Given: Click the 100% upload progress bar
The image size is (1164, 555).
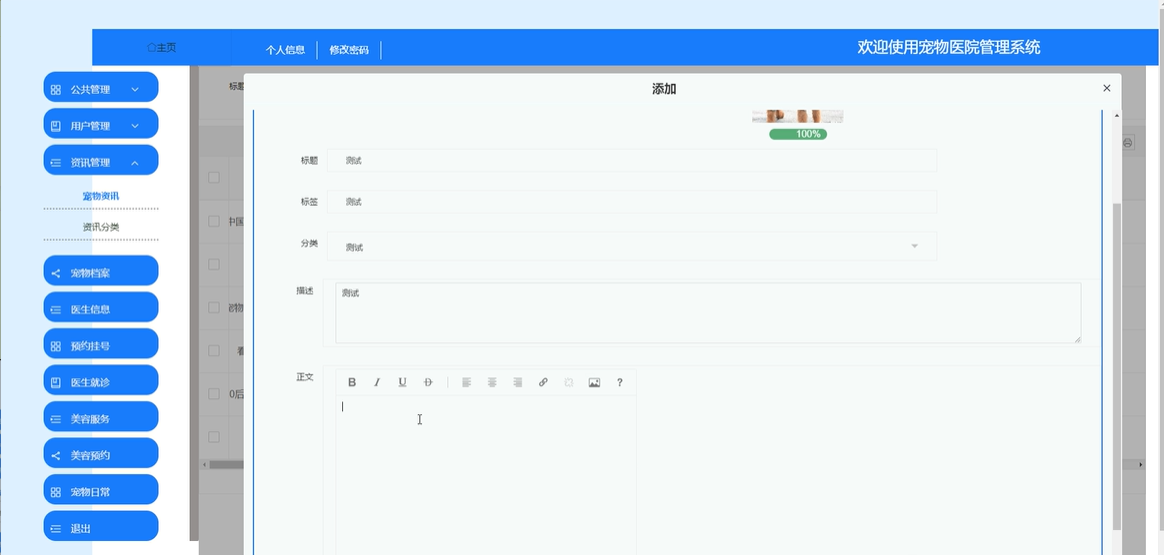Looking at the screenshot, I should tap(798, 134).
